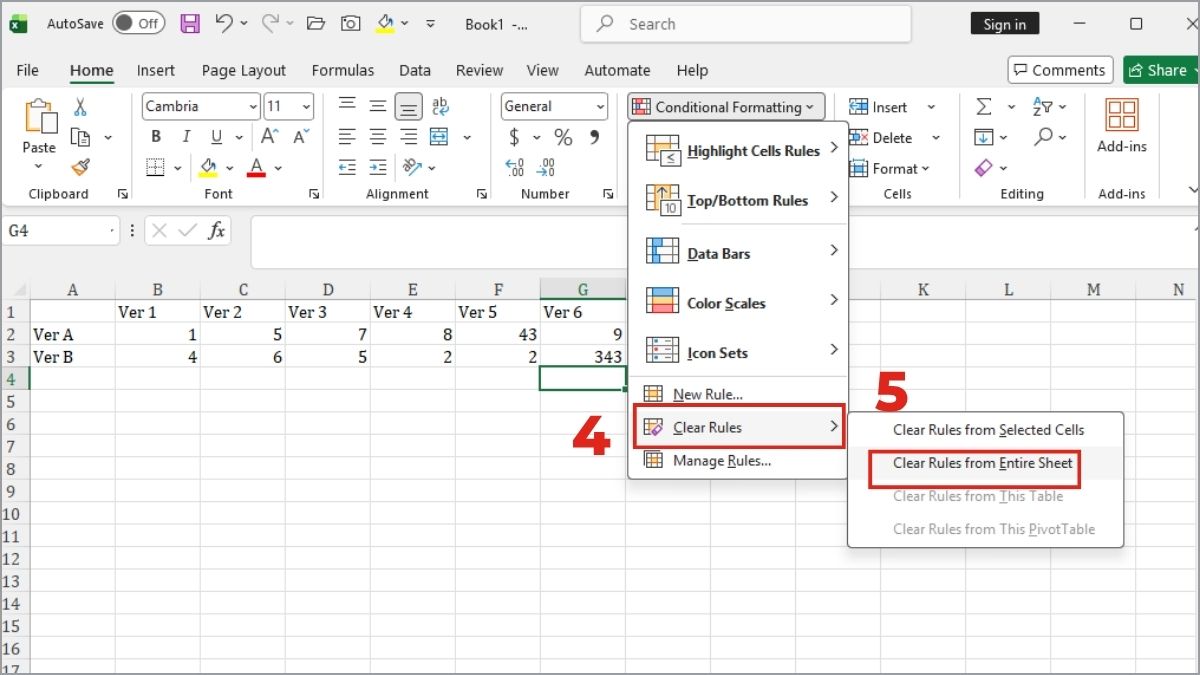Toggle Center alignment button
This screenshot has width=1200, height=675.
377,137
